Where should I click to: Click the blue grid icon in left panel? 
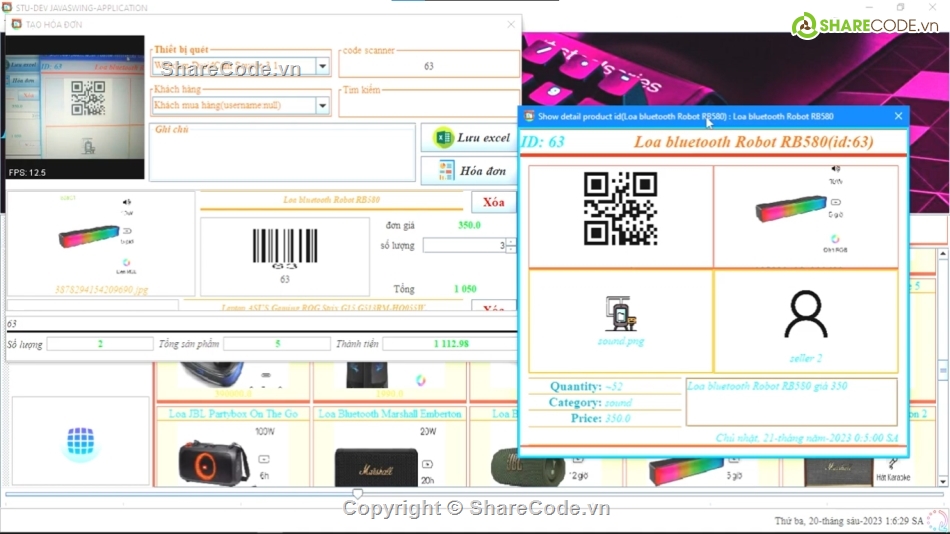click(x=81, y=441)
